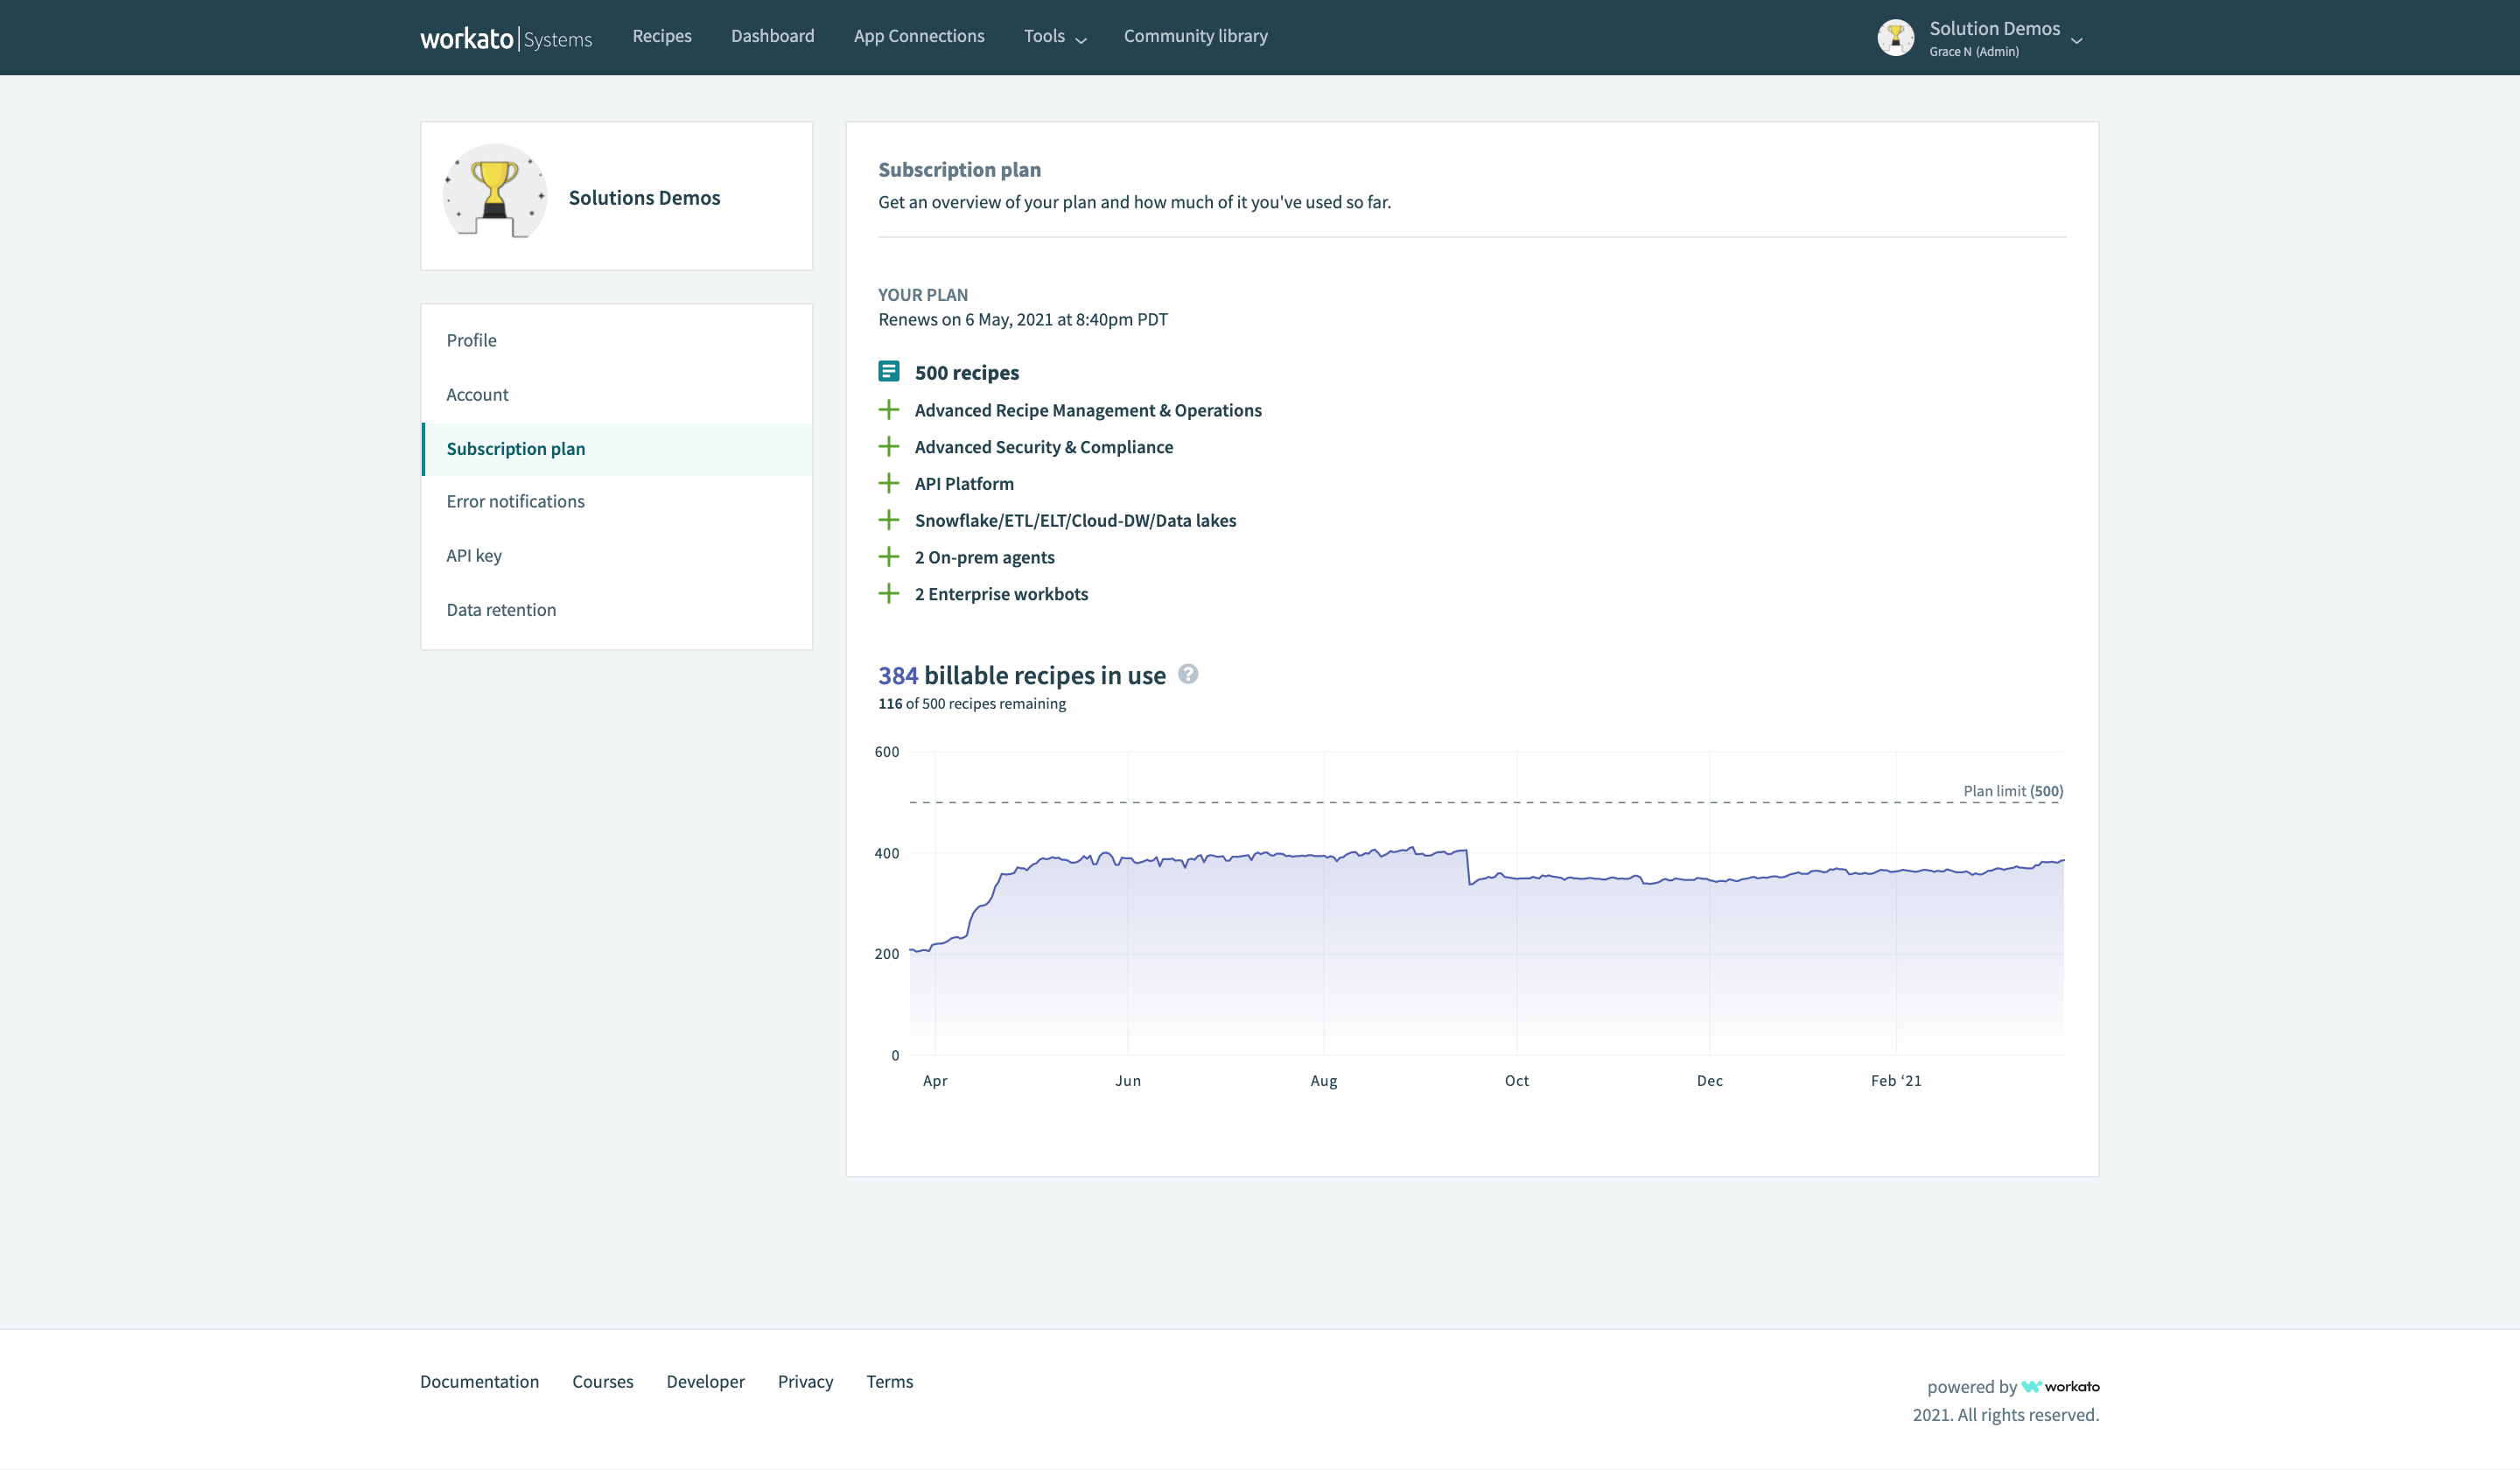Click the Plan limit (500) chart label

[2013, 791]
